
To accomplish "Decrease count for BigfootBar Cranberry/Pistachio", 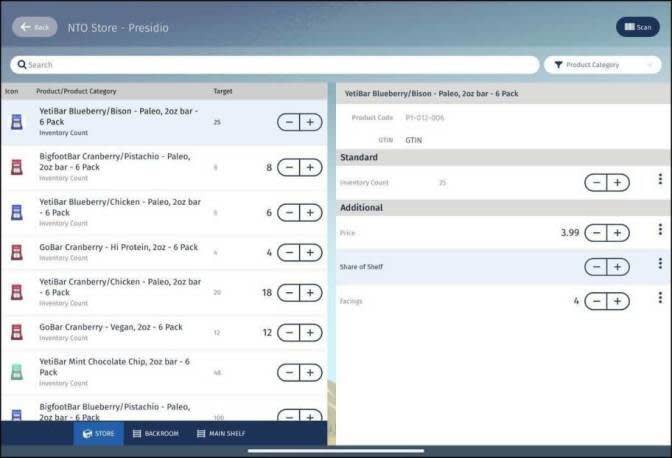I will point(289,168).
